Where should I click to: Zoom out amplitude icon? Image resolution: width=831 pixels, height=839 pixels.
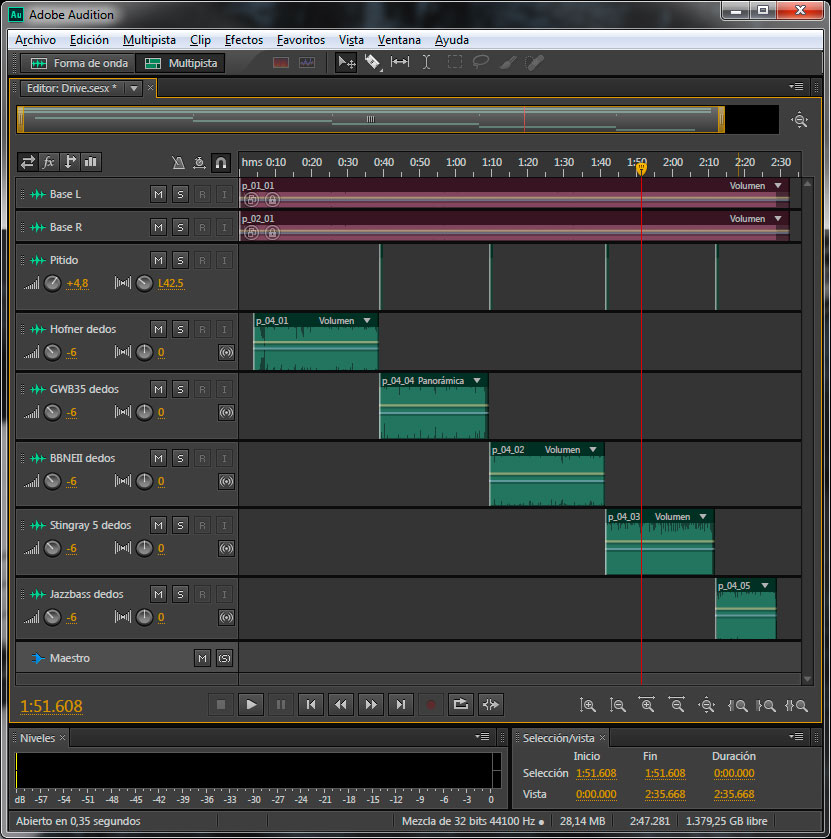[x=617, y=705]
